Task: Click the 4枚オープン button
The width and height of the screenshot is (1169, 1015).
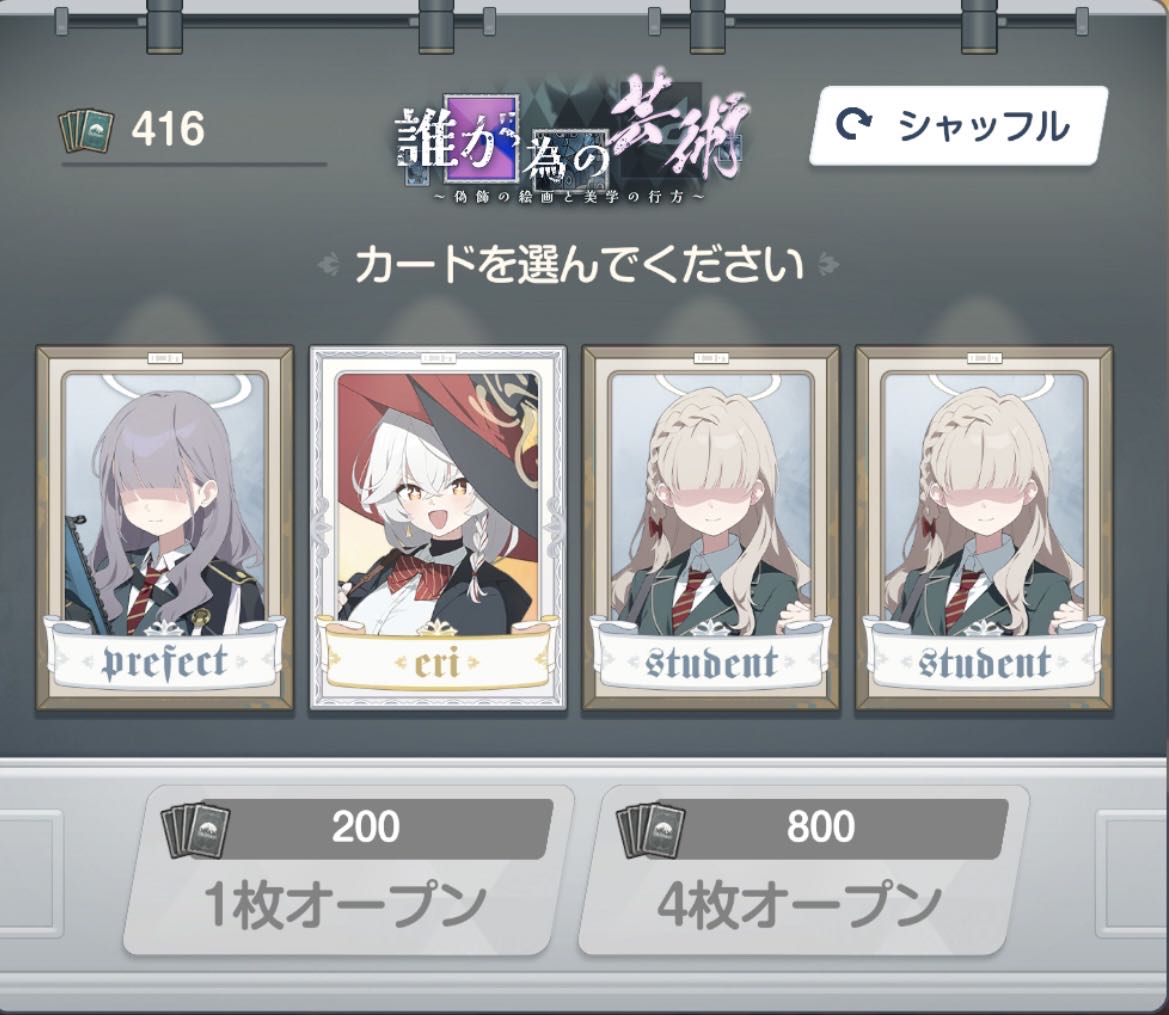Action: pos(804,870)
